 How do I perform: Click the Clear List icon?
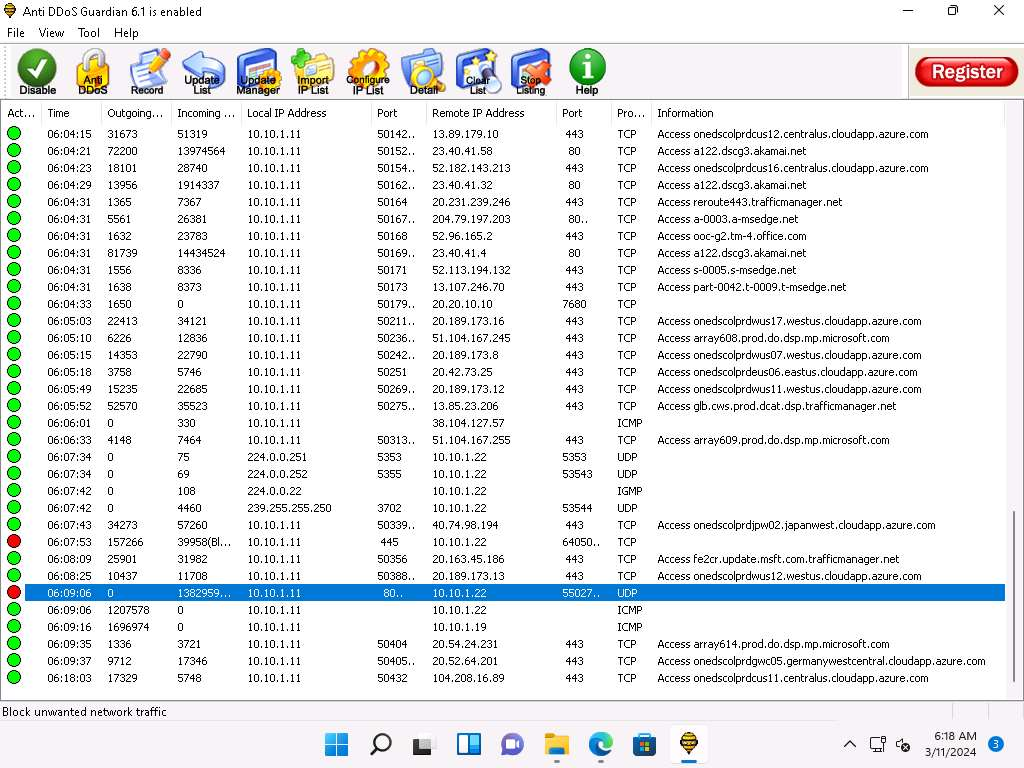coord(477,72)
